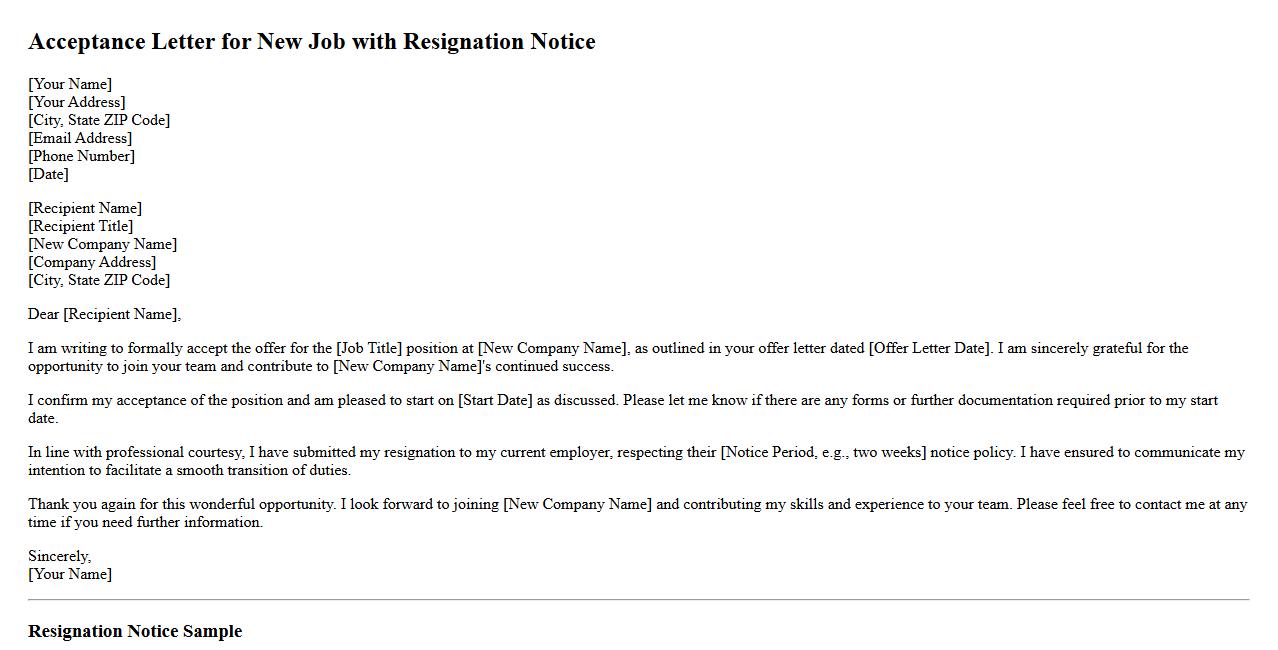This screenshot has width=1278, height=650.
Task: Click the '[Company Address]' placeholder line
Action: (92, 262)
